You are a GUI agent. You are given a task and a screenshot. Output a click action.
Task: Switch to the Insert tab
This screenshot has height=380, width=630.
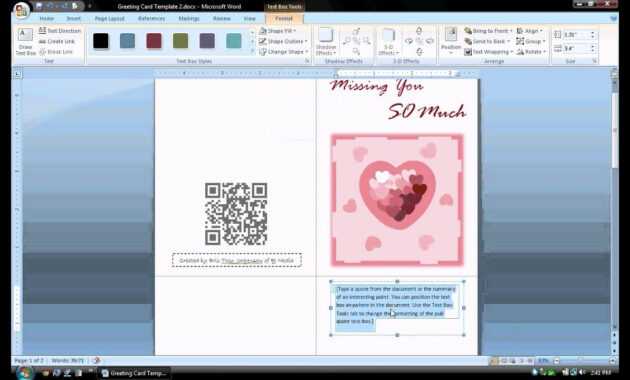coord(74,18)
